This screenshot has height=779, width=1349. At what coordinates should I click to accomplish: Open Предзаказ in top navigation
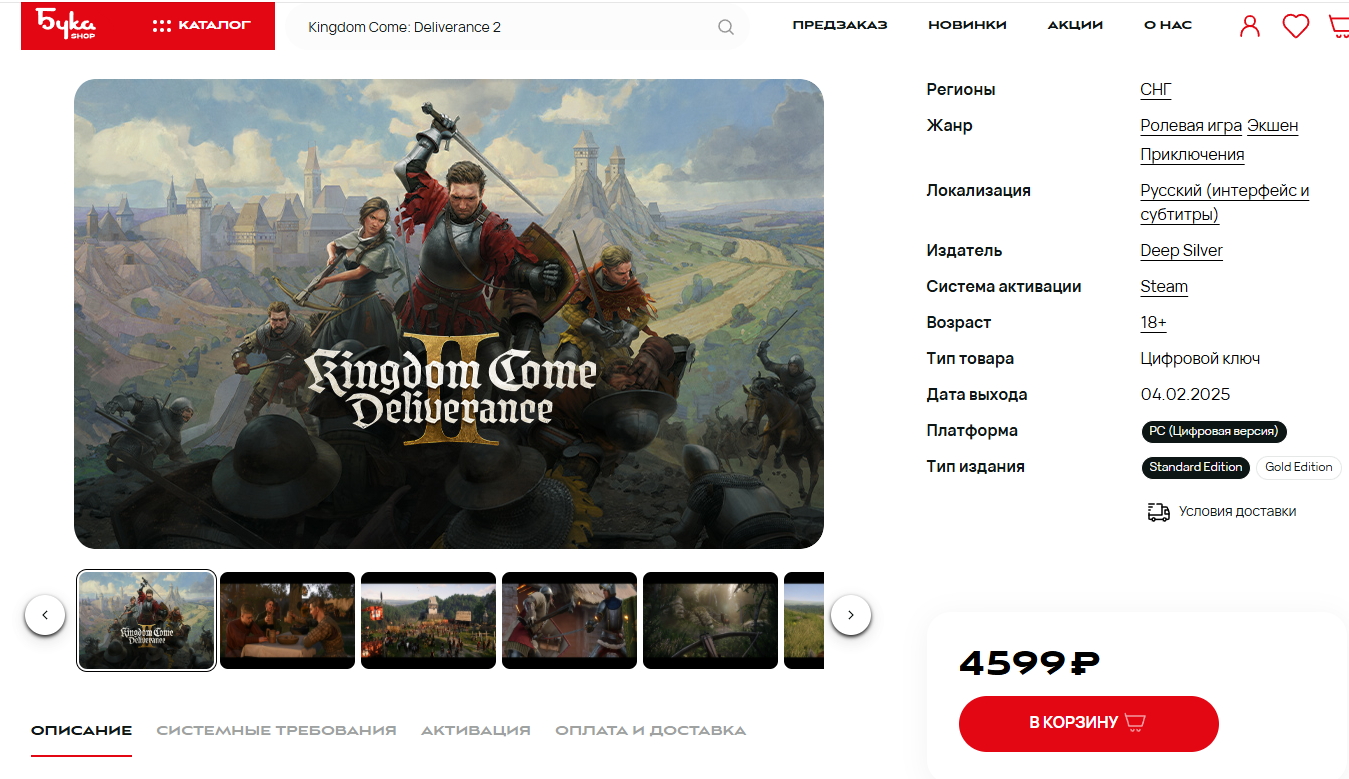(840, 25)
